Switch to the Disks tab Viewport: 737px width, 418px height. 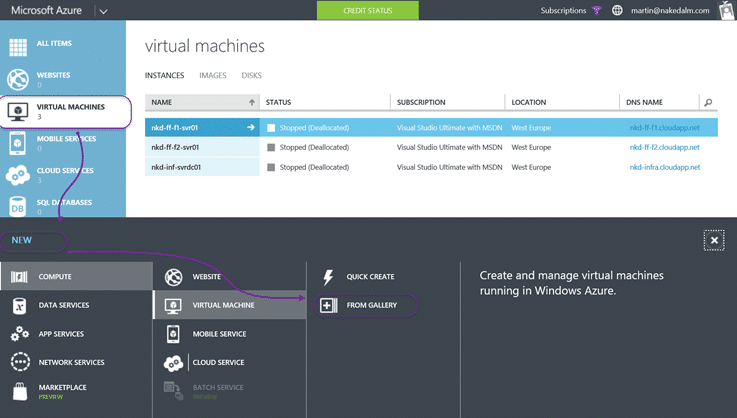tap(251, 75)
